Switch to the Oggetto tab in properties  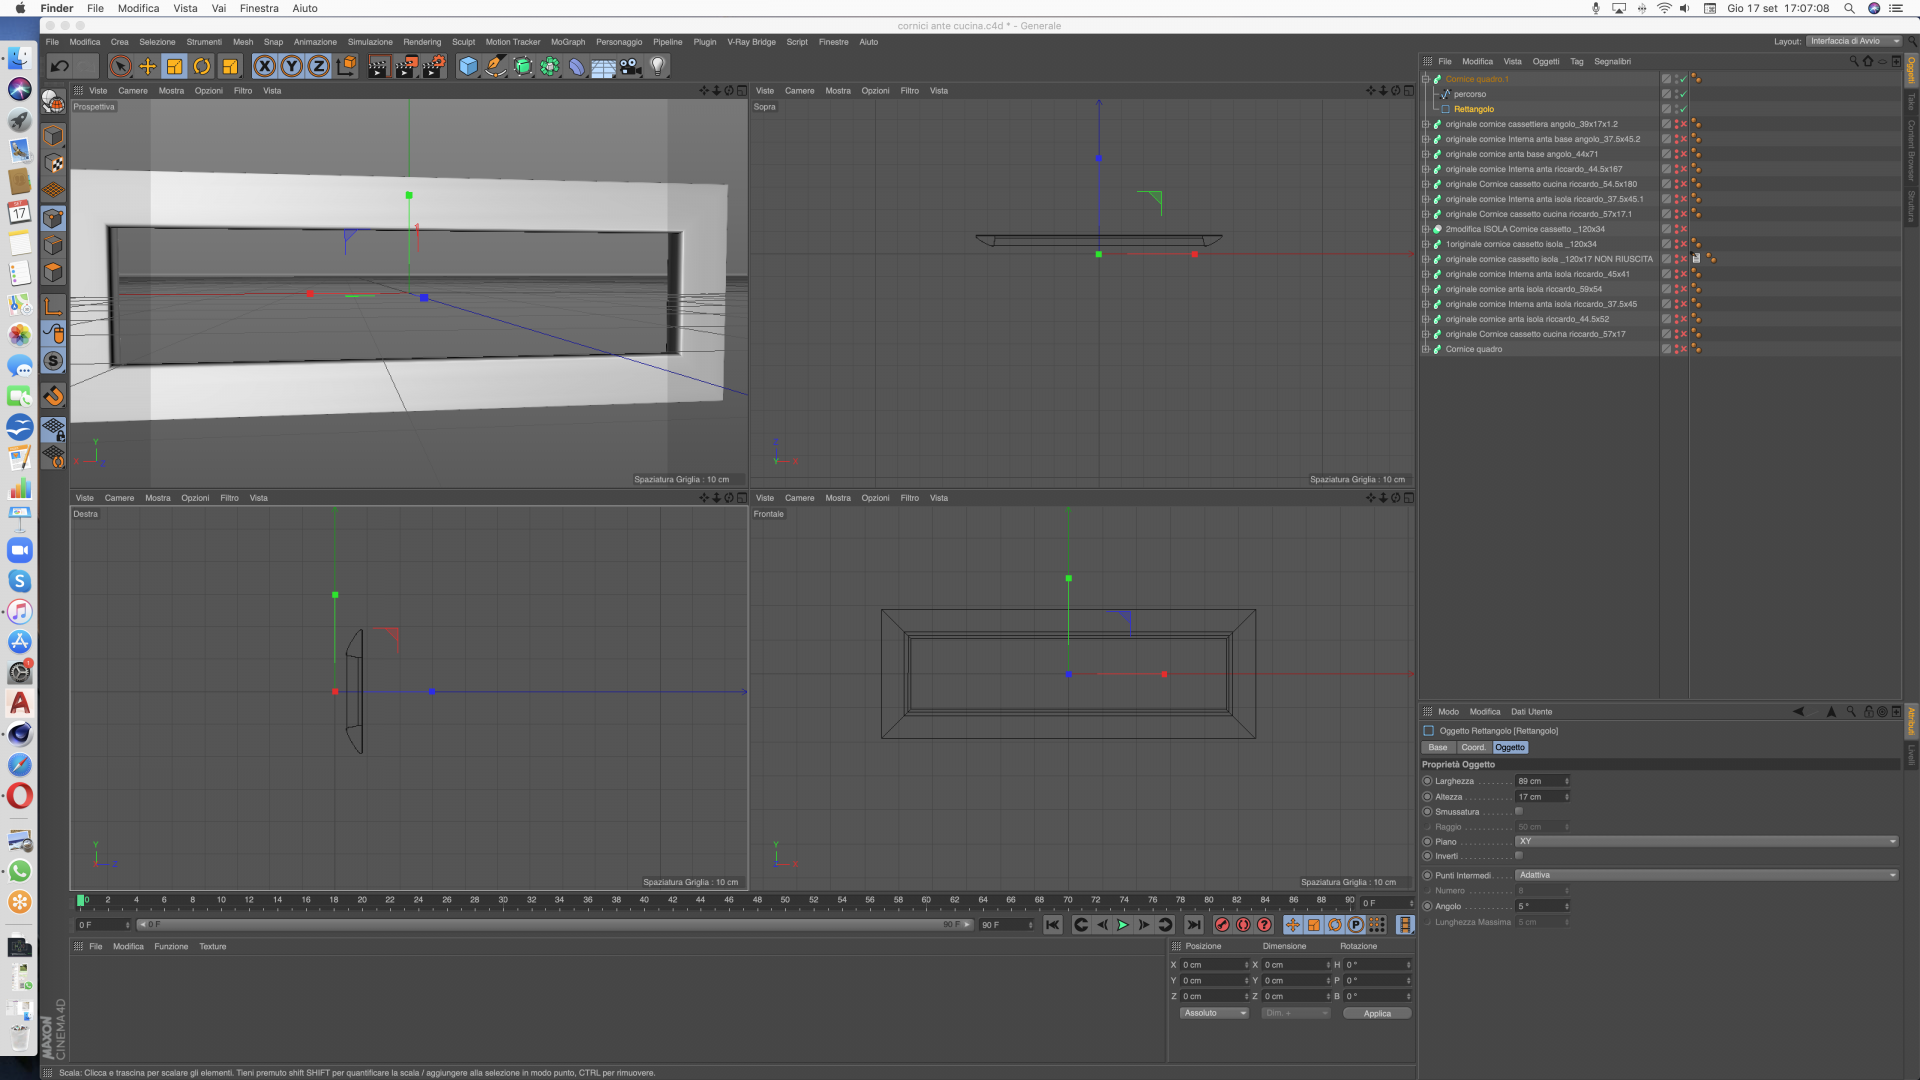[x=1510, y=748]
